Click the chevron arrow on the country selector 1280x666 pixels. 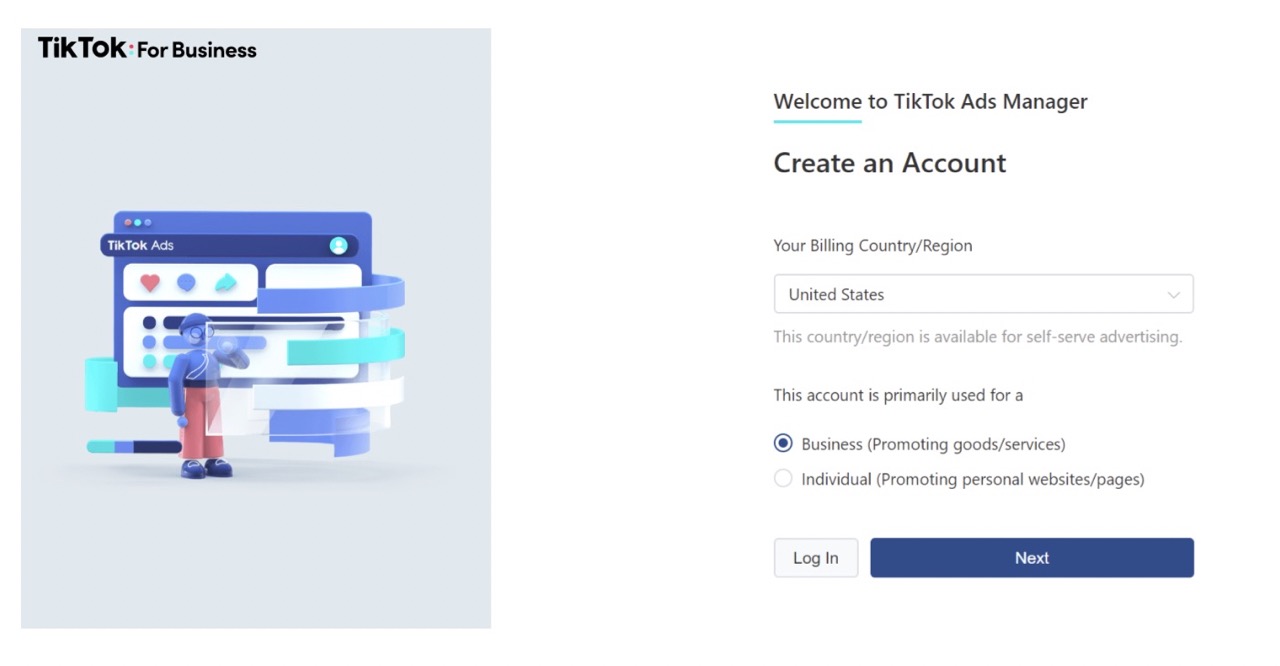[x=1173, y=295]
